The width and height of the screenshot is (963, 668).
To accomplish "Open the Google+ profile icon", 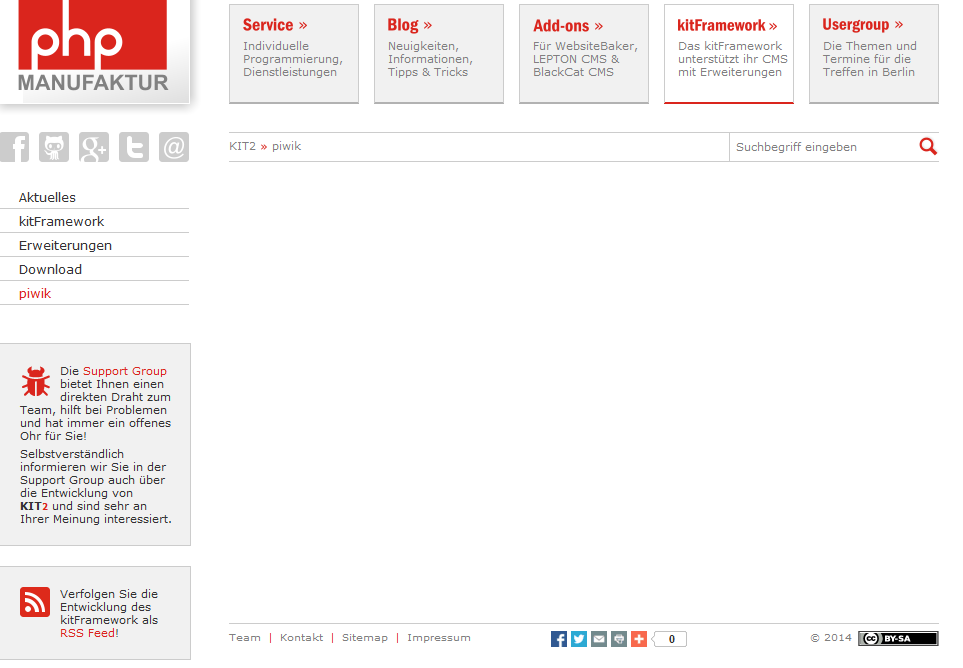I will (94, 147).
